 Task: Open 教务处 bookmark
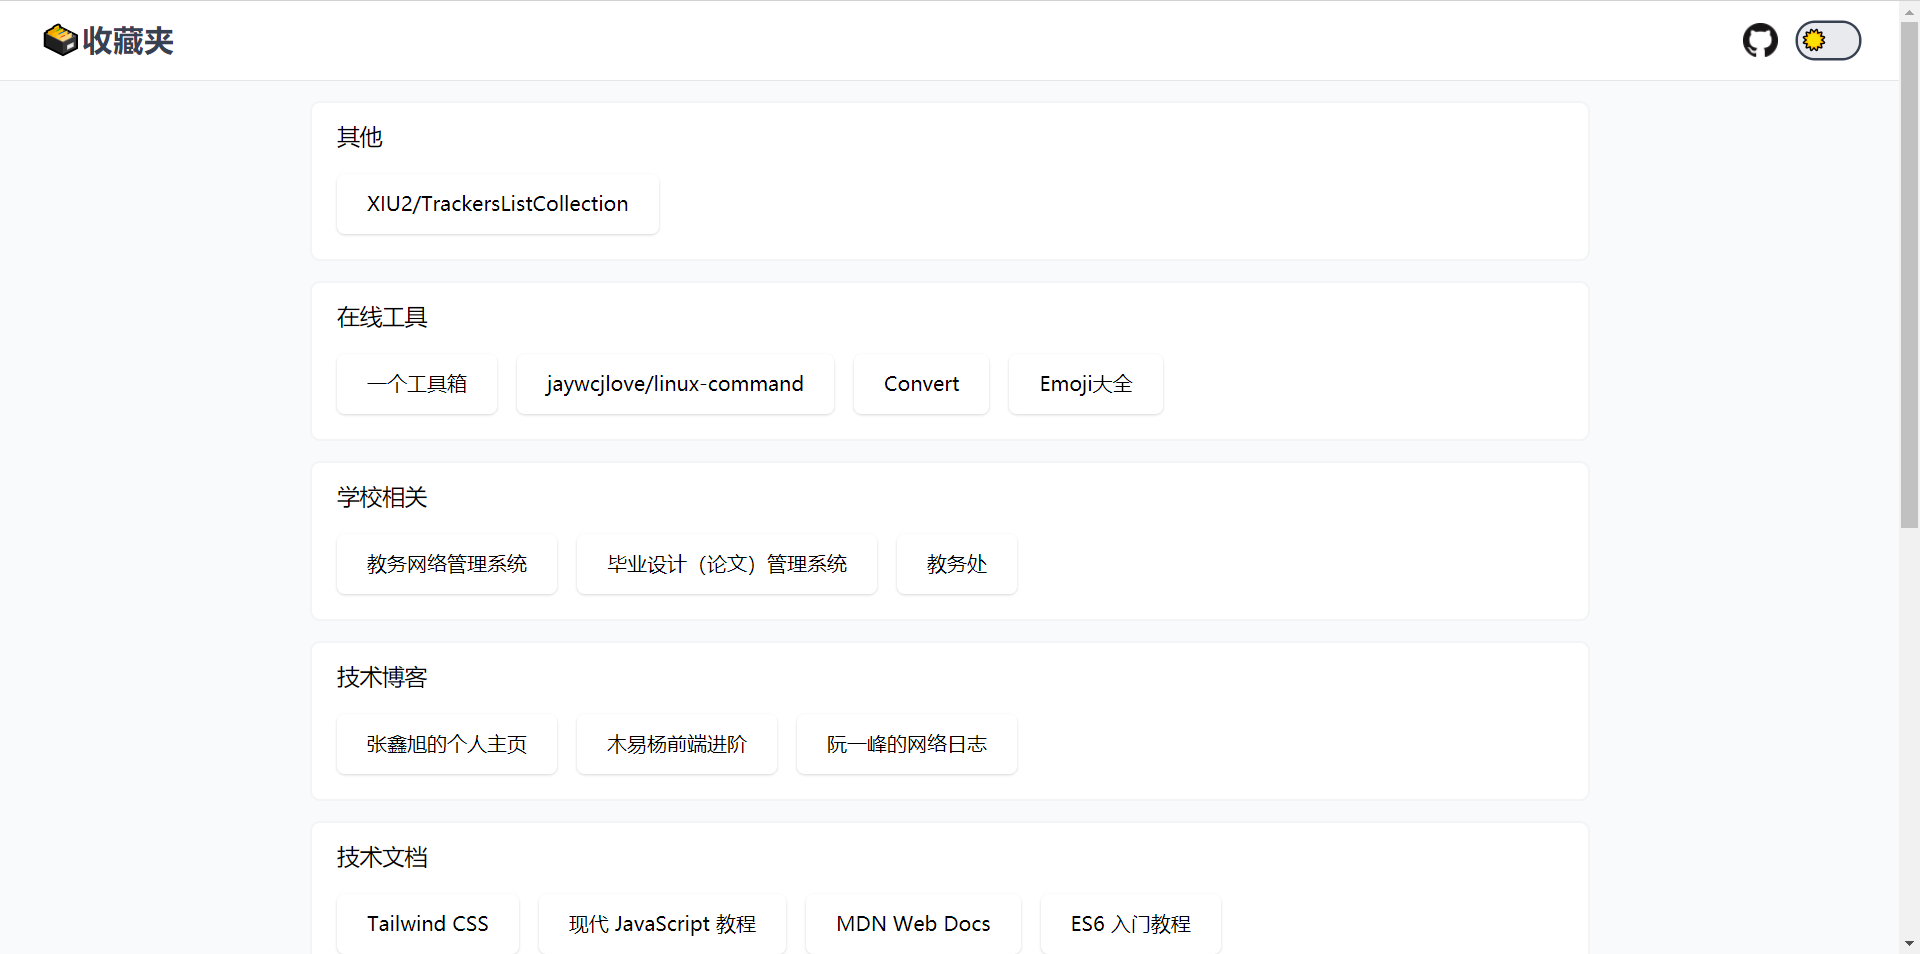(x=957, y=564)
